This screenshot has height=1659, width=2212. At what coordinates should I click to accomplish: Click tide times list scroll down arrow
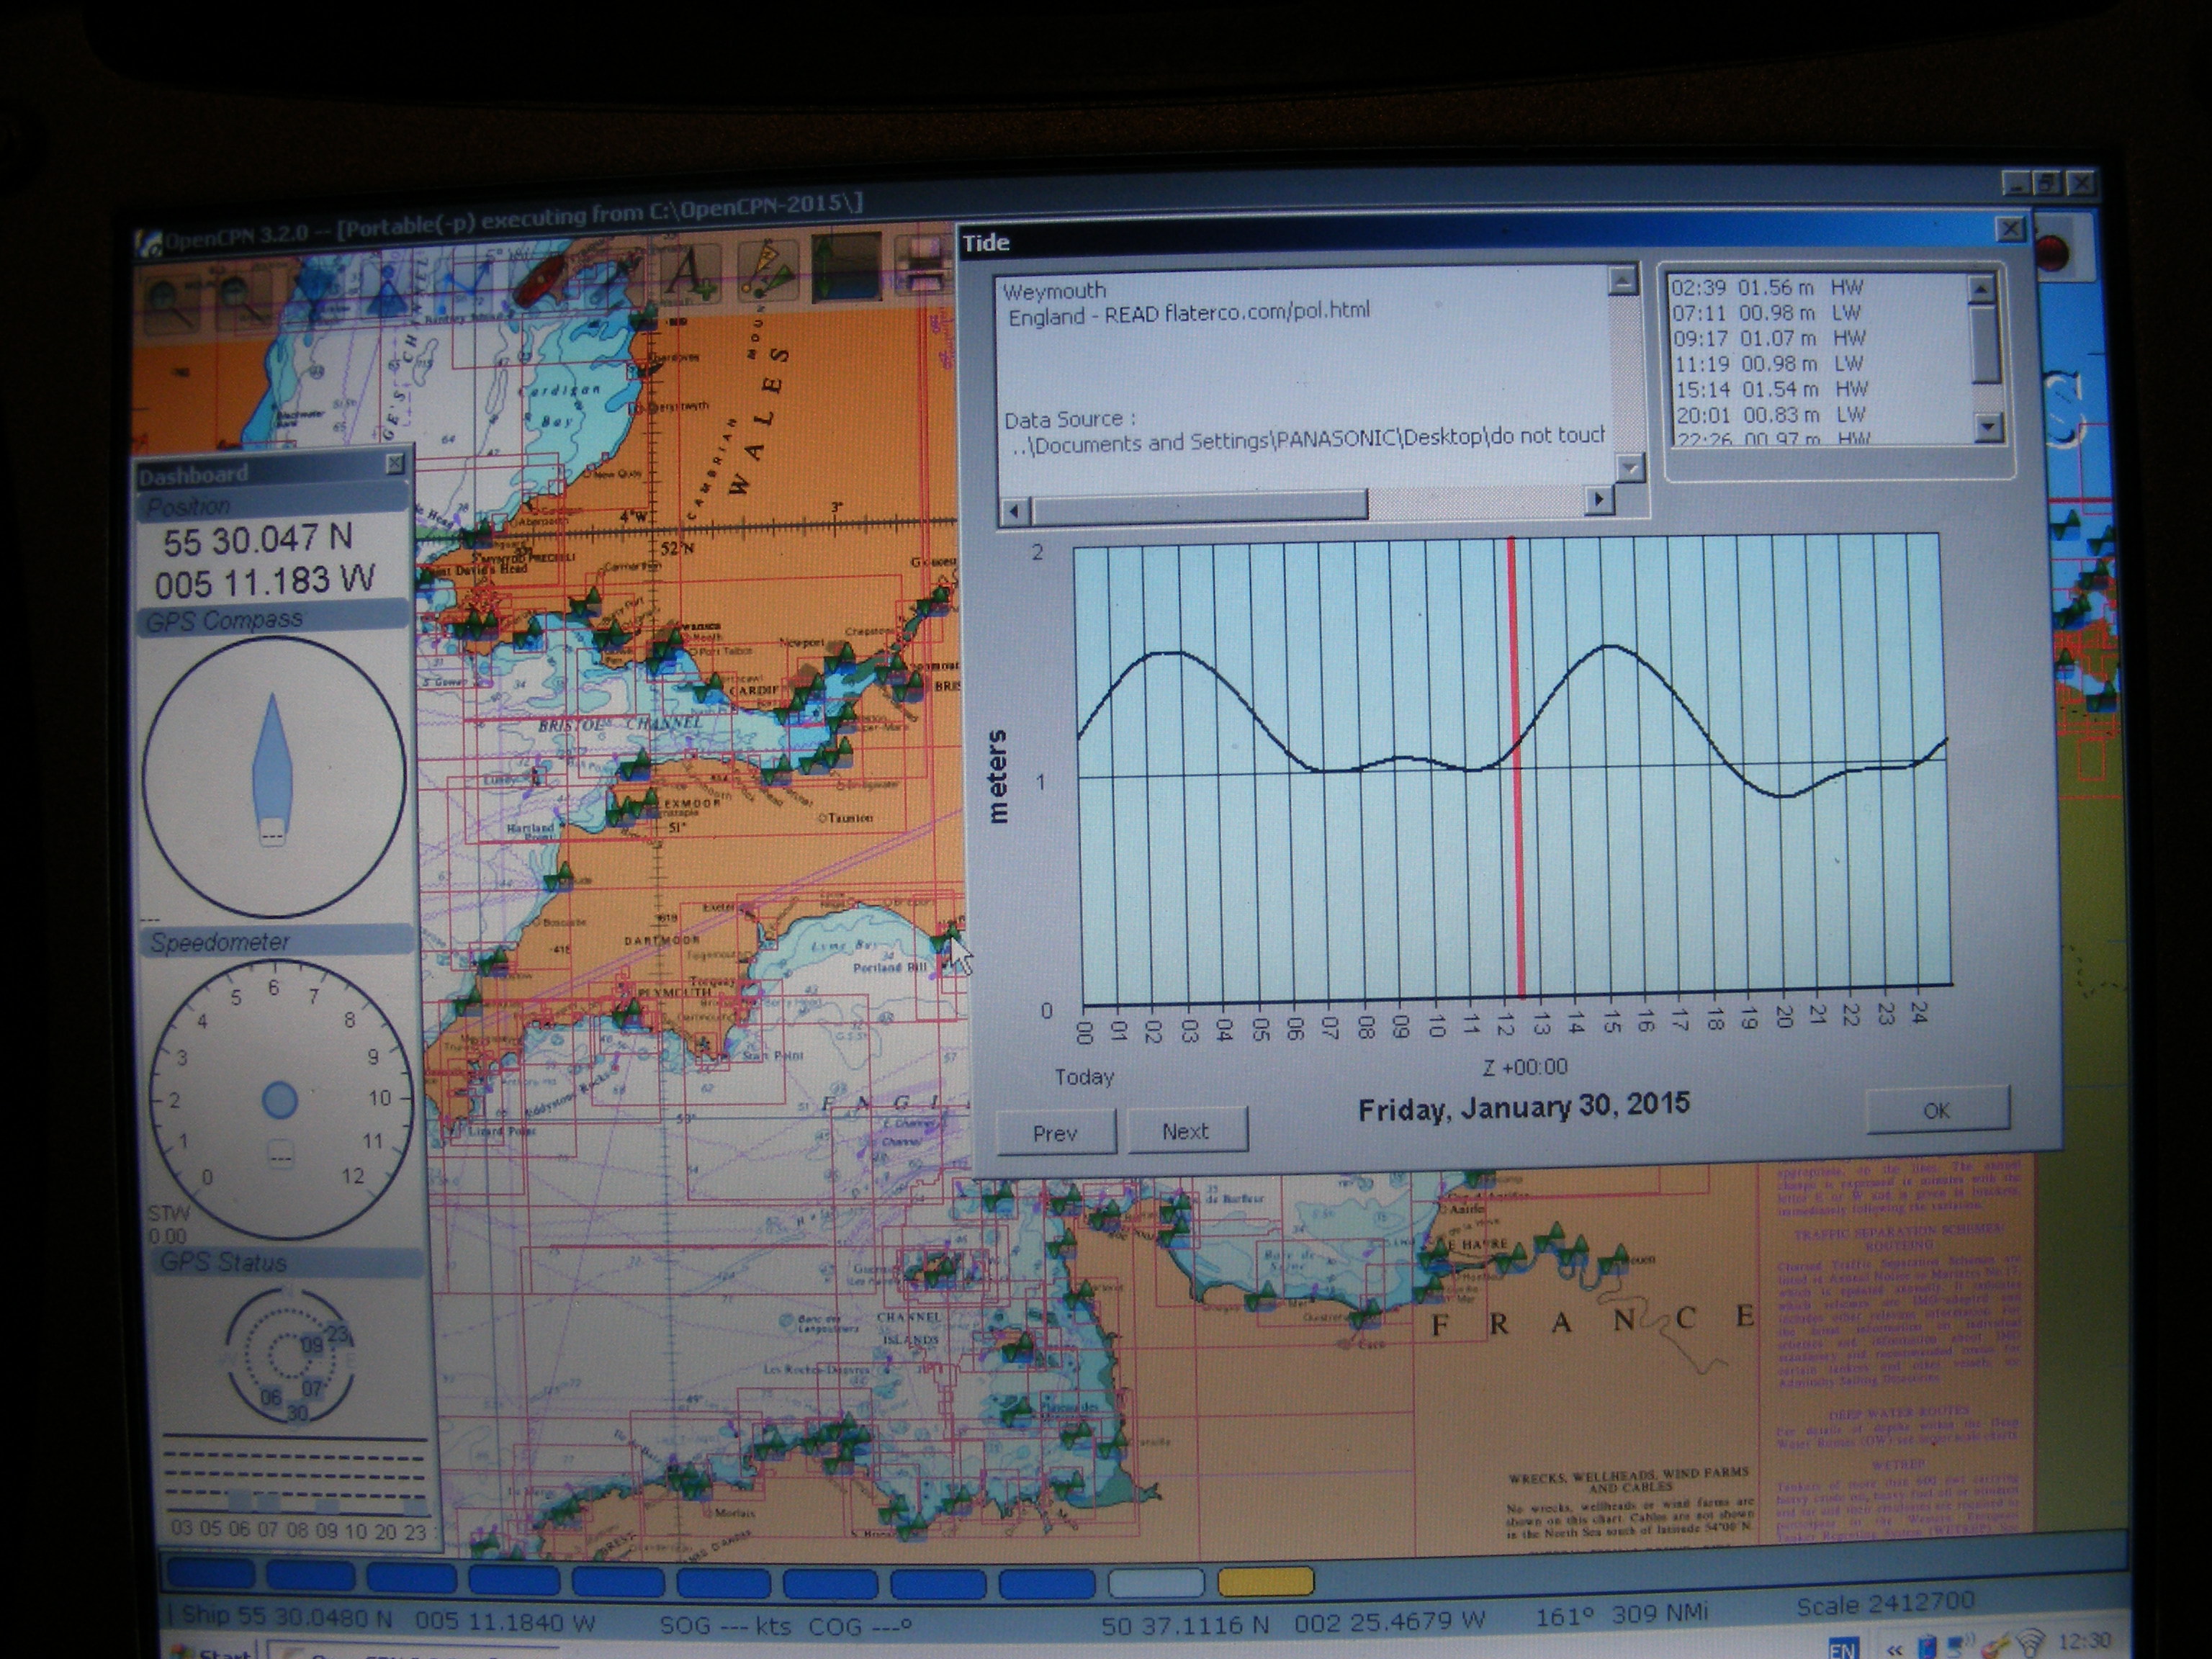click(x=1987, y=428)
